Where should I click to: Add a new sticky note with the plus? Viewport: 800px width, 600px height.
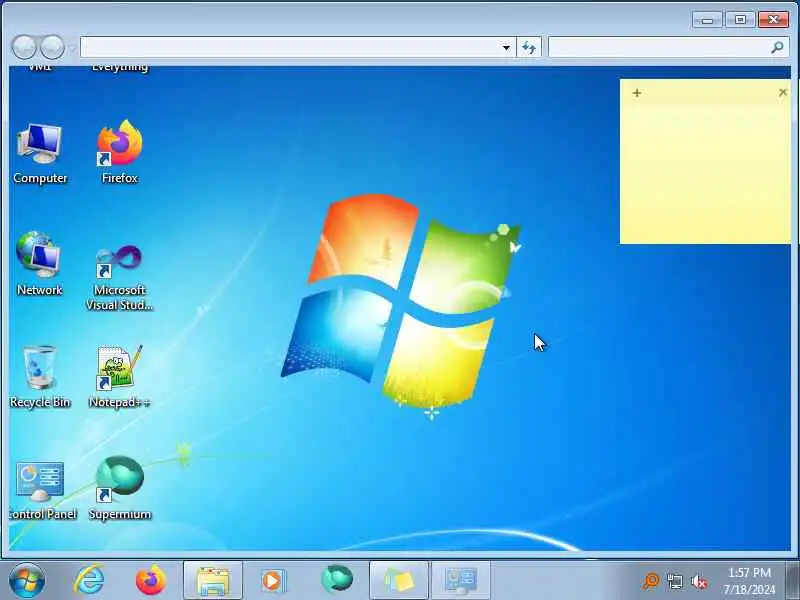pos(637,93)
